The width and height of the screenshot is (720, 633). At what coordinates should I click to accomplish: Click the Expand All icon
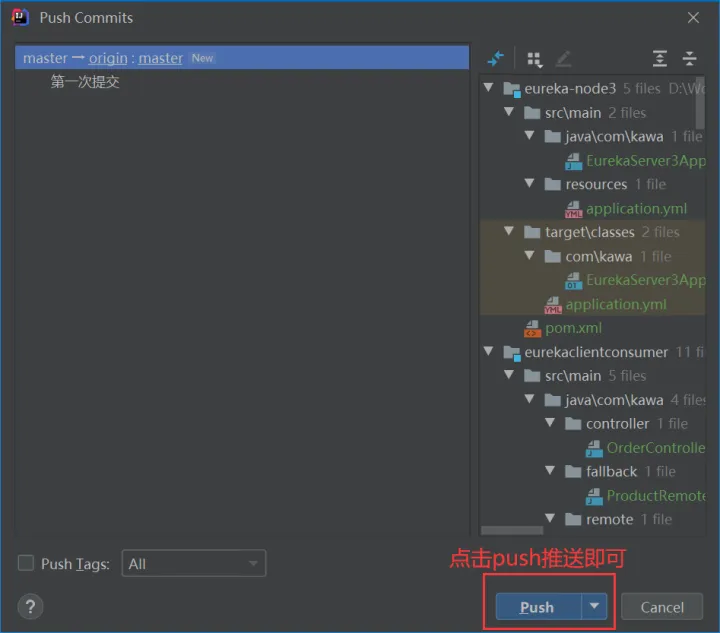coord(660,58)
